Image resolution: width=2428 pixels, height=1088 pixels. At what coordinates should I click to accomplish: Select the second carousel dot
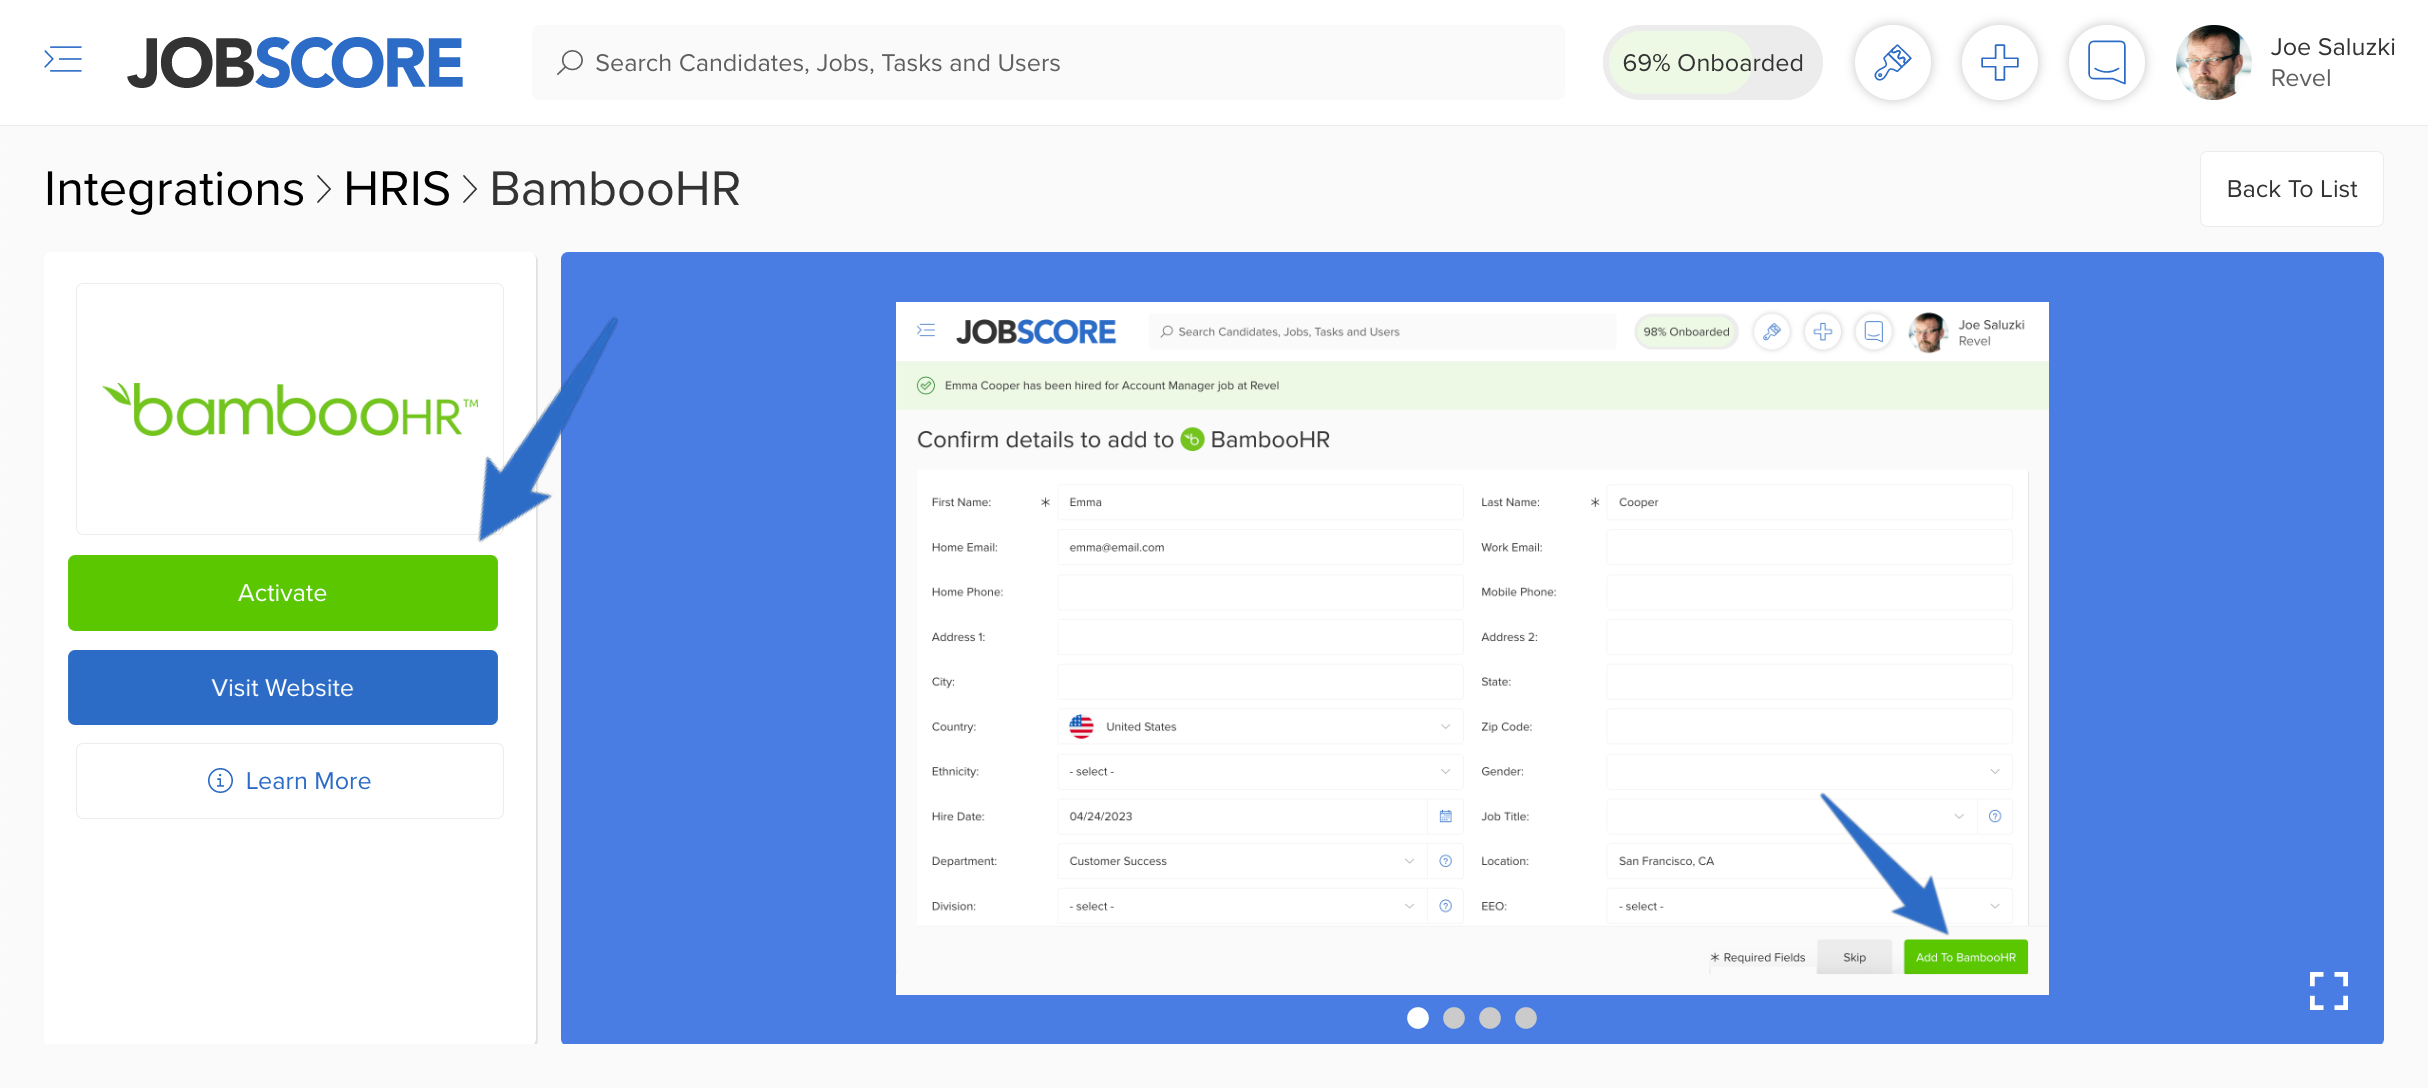pos(1454,1018)
